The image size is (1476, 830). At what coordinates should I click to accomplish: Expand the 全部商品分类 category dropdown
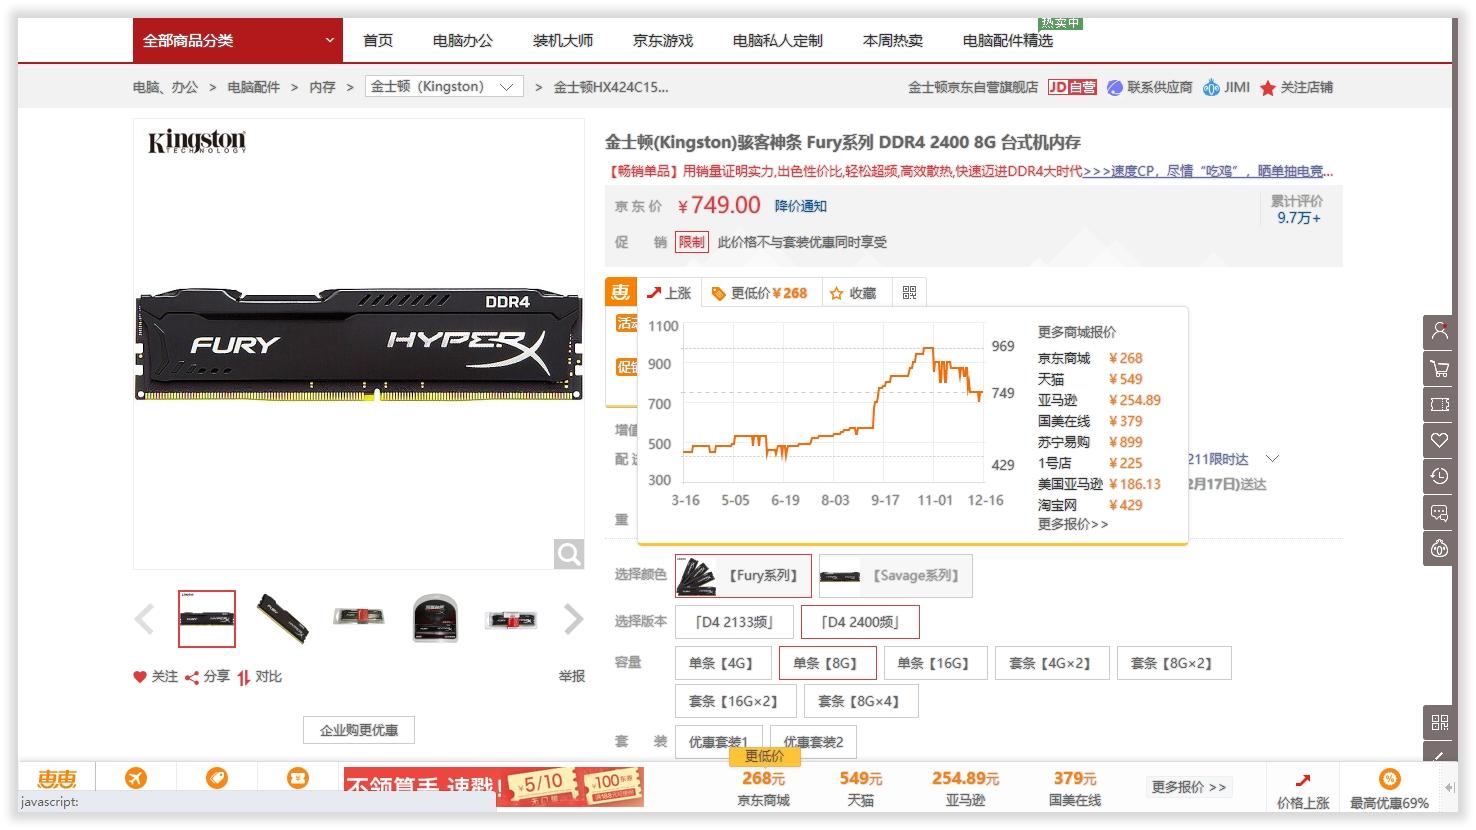pos(238,40)
